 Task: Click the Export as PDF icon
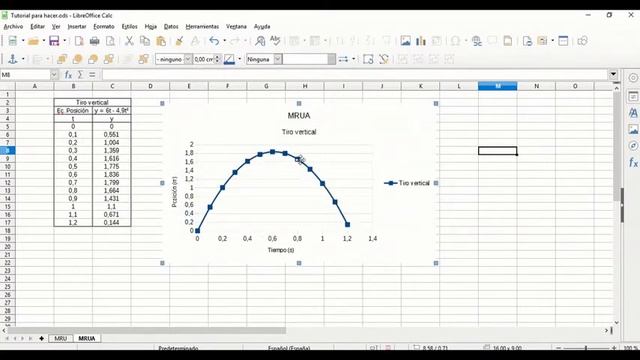pos(79,41)
